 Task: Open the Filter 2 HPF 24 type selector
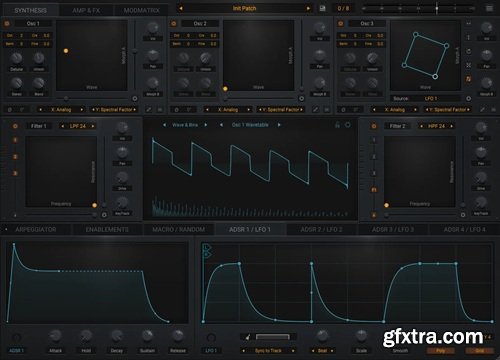436,126
